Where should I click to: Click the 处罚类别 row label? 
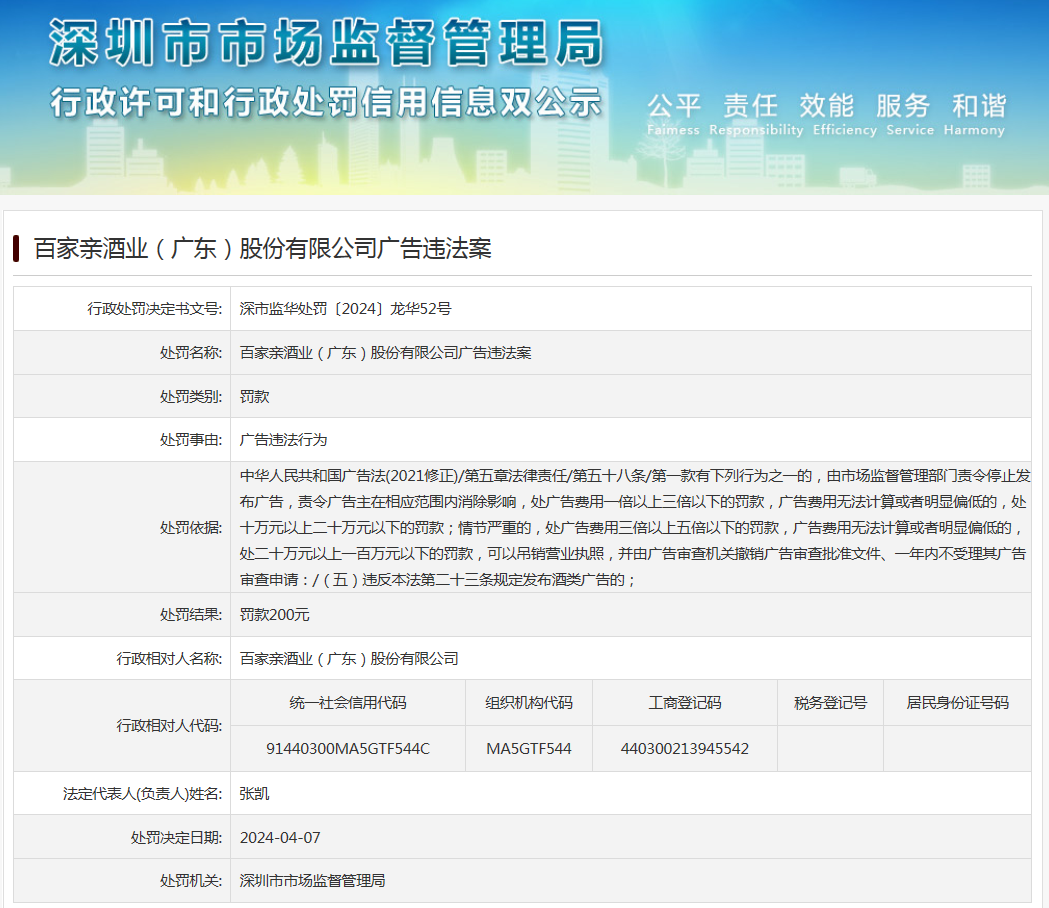click(191, 396)
